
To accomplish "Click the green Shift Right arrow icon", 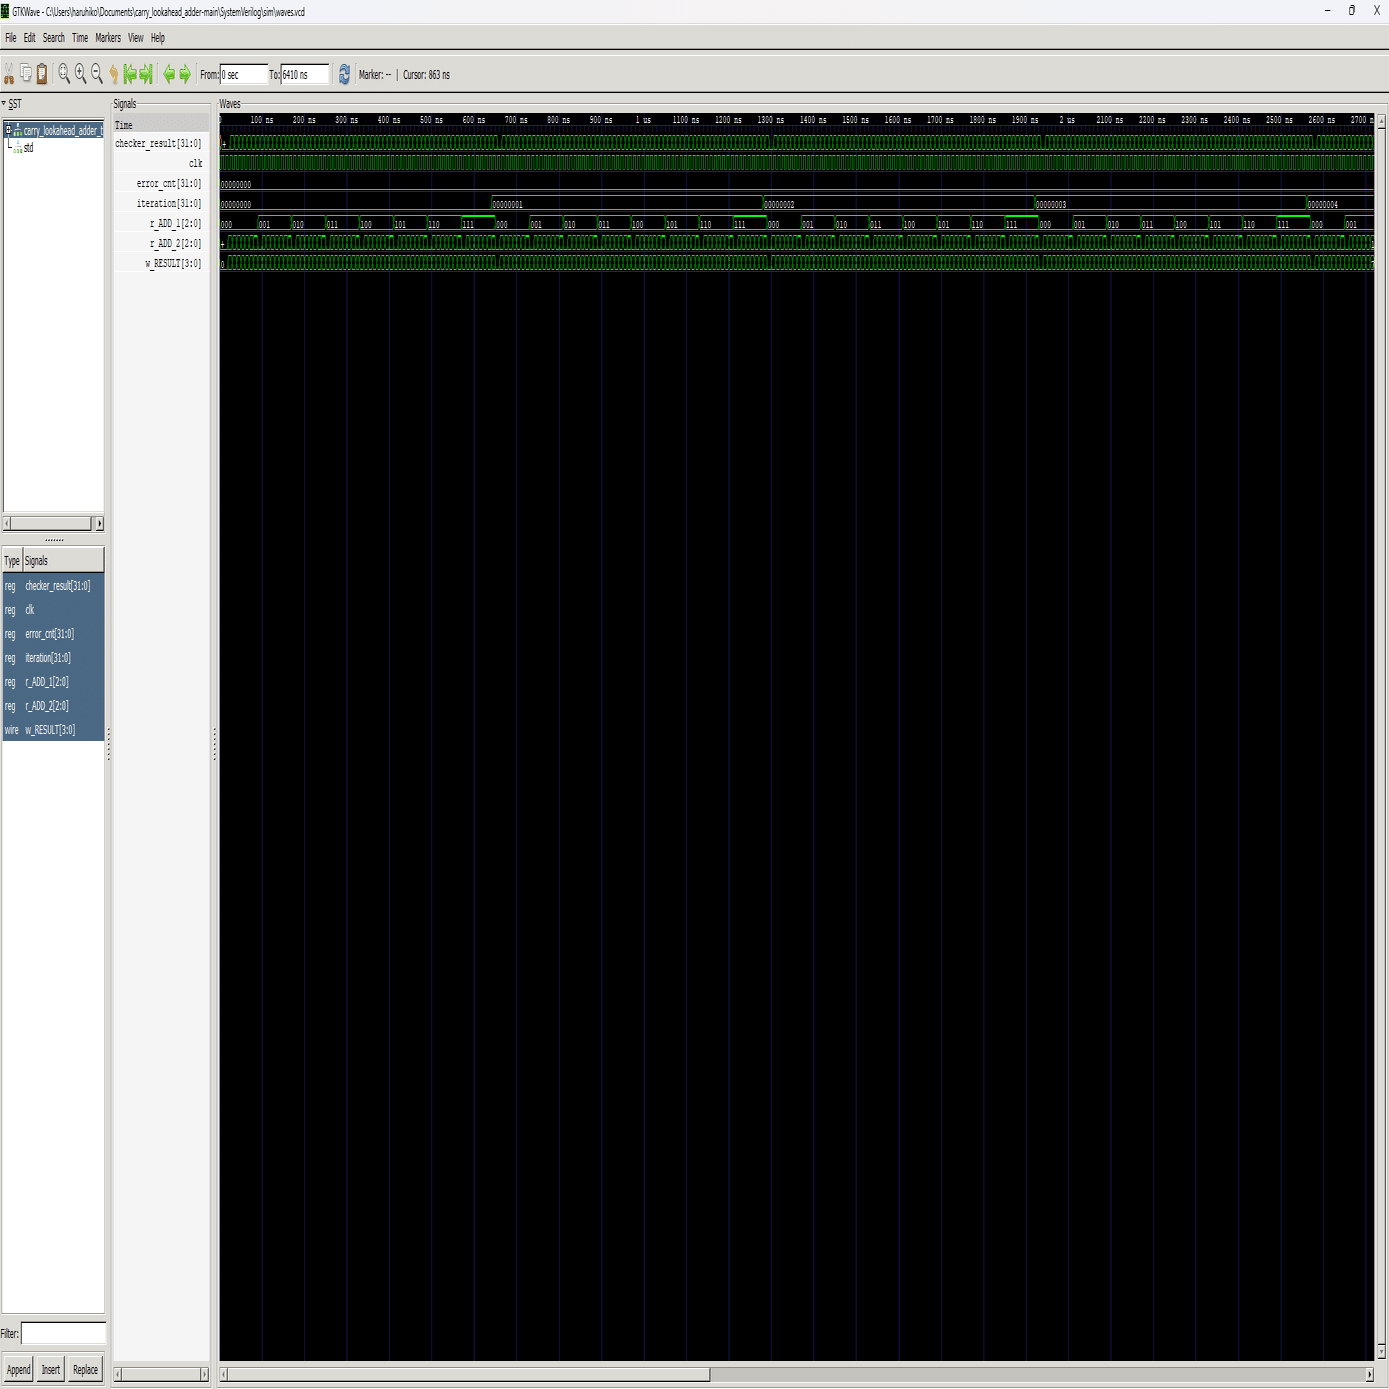I will coord(185,73).
